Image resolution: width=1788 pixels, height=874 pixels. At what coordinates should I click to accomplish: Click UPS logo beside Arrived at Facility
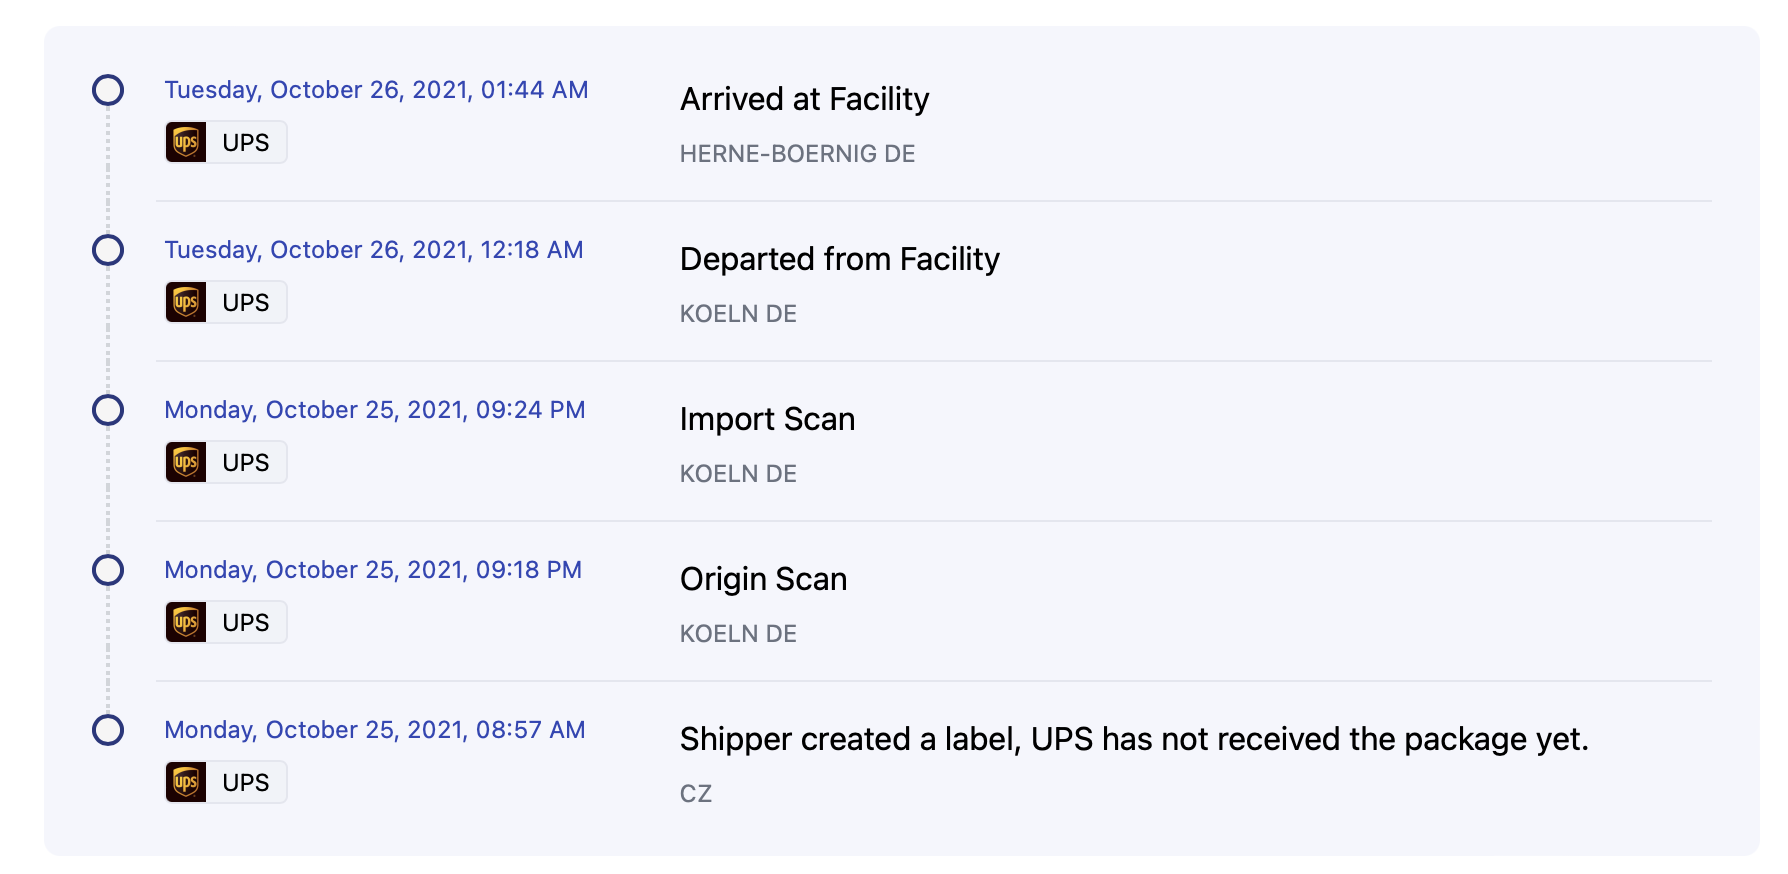186,142
